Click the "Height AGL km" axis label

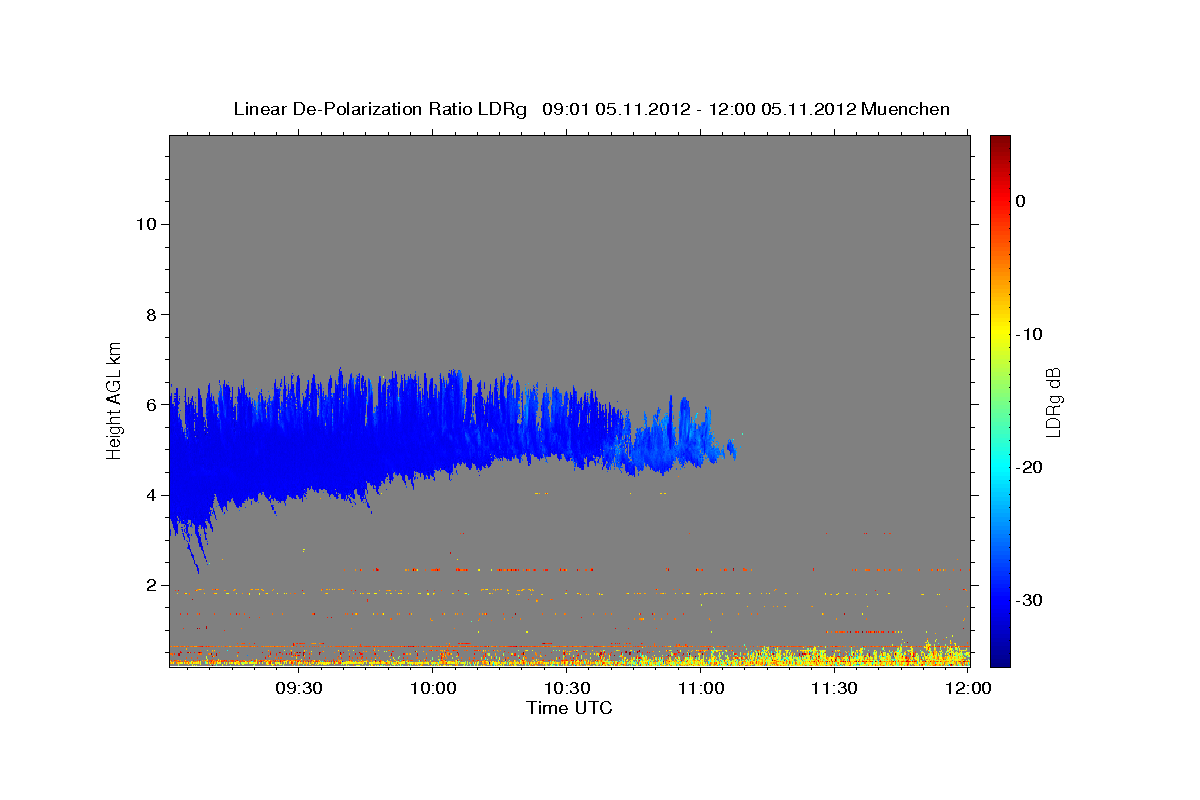click(x=115, y=399)
